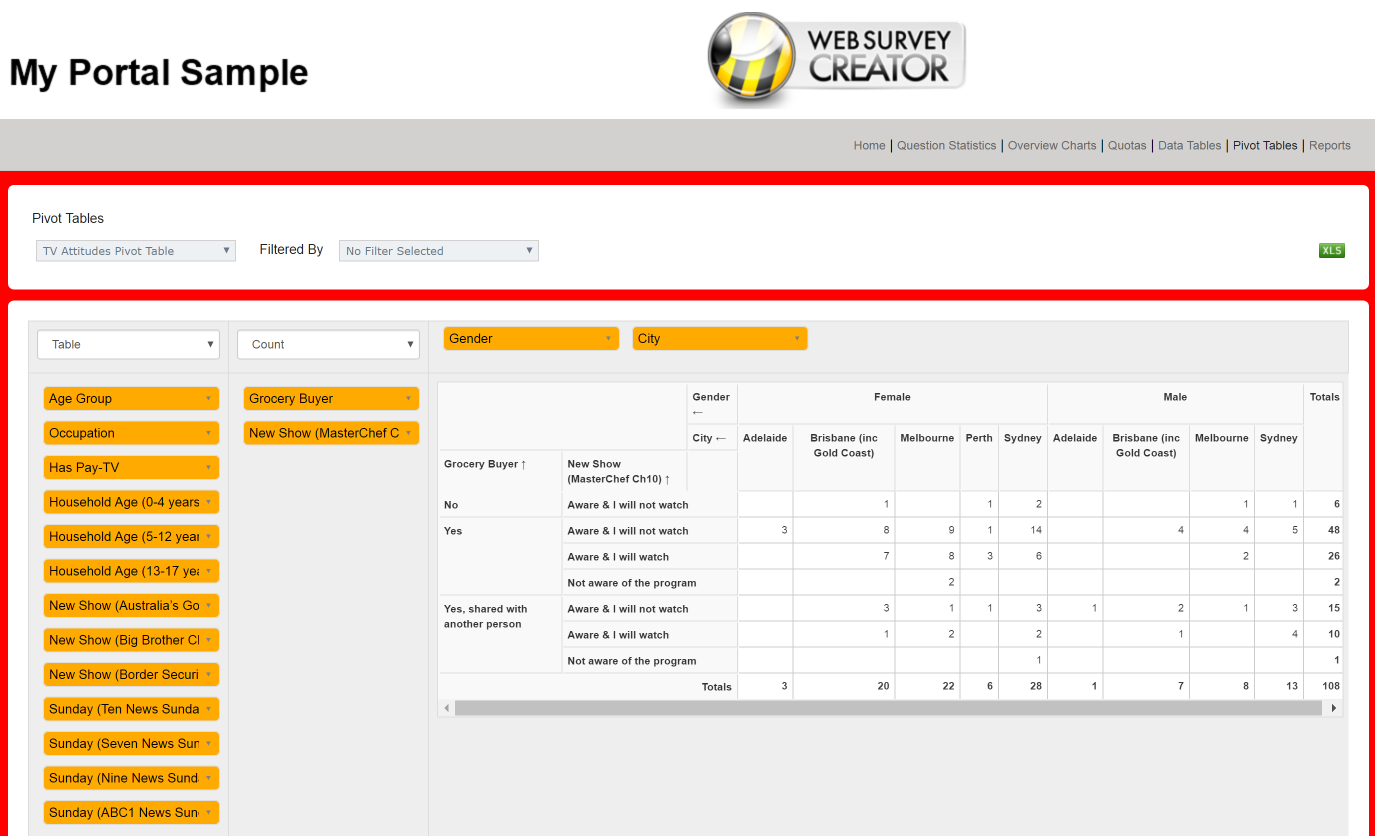Image resolution: width=1375 pixels, height=836 pixels.
Task: Click the Web Survey Creator logo
Action: (836, 56)
